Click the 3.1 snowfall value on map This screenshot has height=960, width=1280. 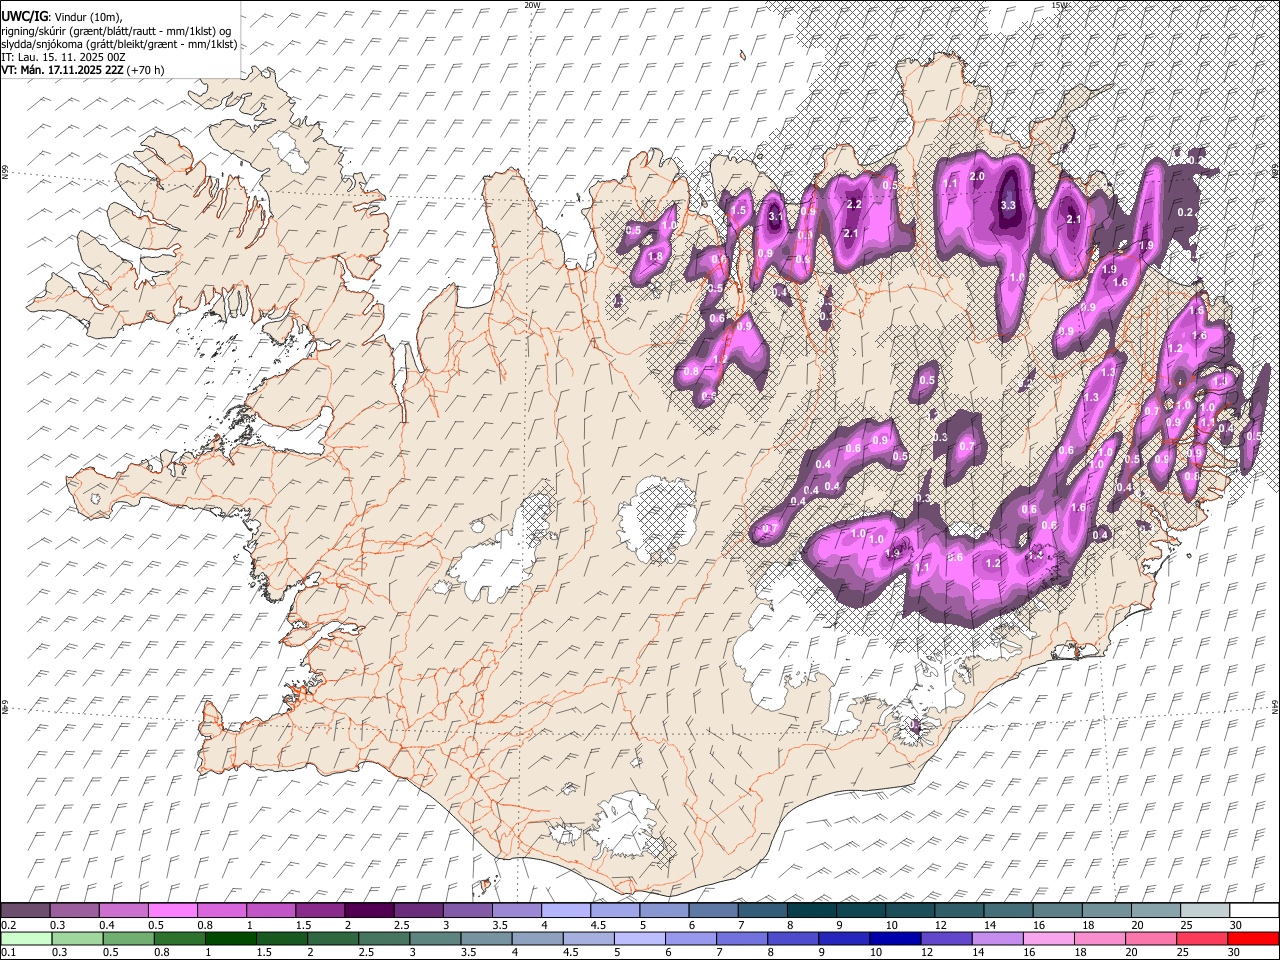[775, 215]
